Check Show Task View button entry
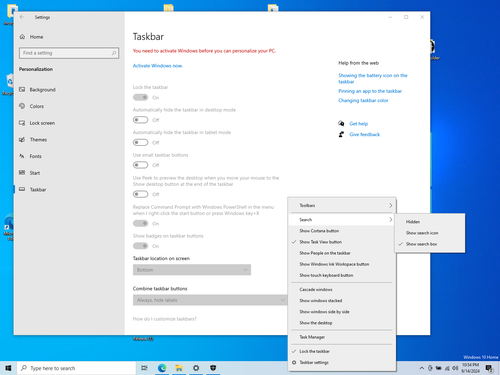This screenshot has height=375, width=500. [x=342, y=242]
